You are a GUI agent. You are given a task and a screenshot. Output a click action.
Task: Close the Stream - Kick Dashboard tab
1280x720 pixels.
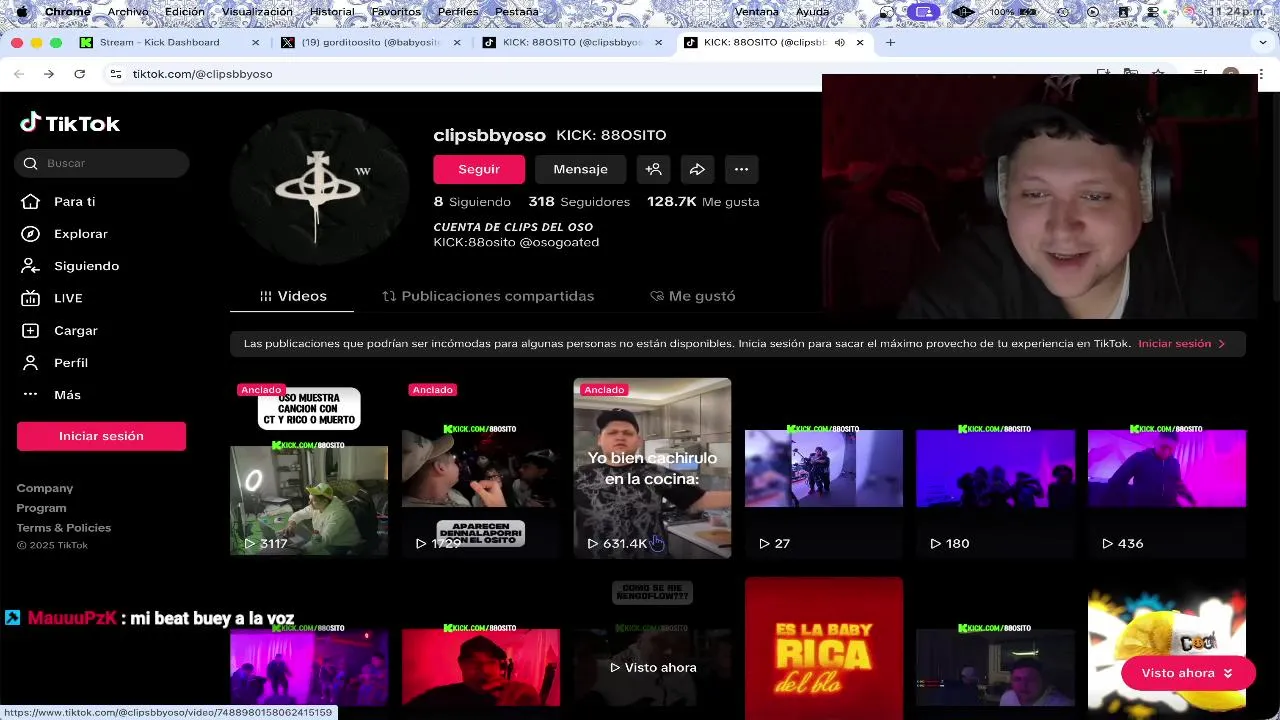point(255,43)
